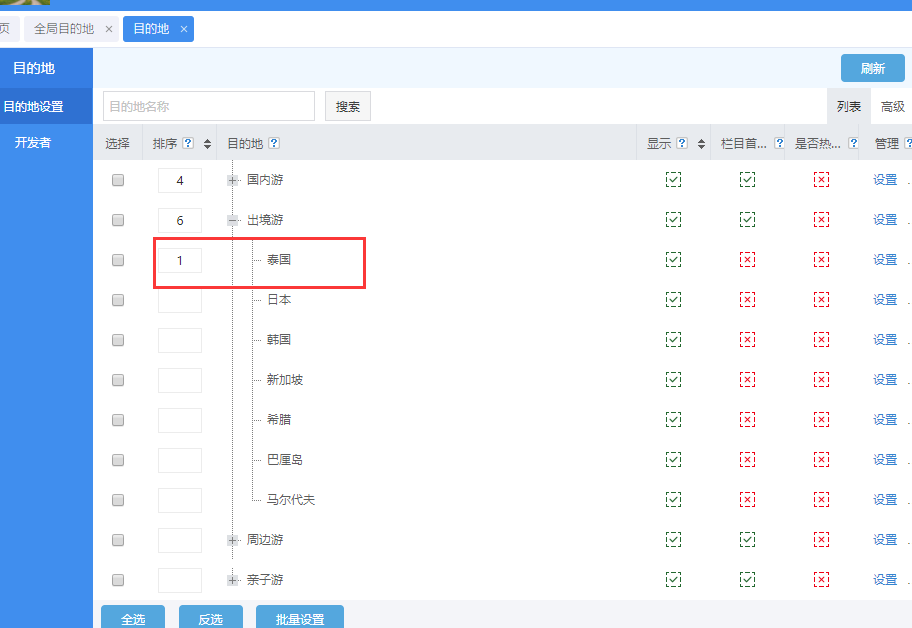Select the checkbox for 新加坡 row
912x628 pixels.
(x=118, y=379)
